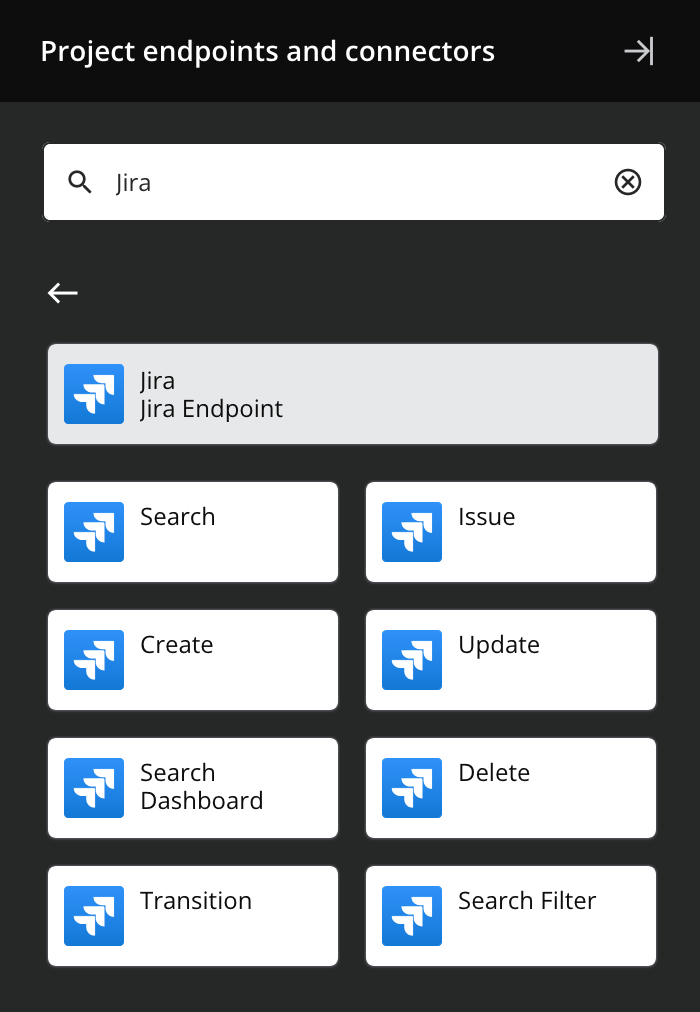This screenshot has width=700, height=1012.
Task: Click the Jira icon on the Transition card
Action: click(94, 916)
